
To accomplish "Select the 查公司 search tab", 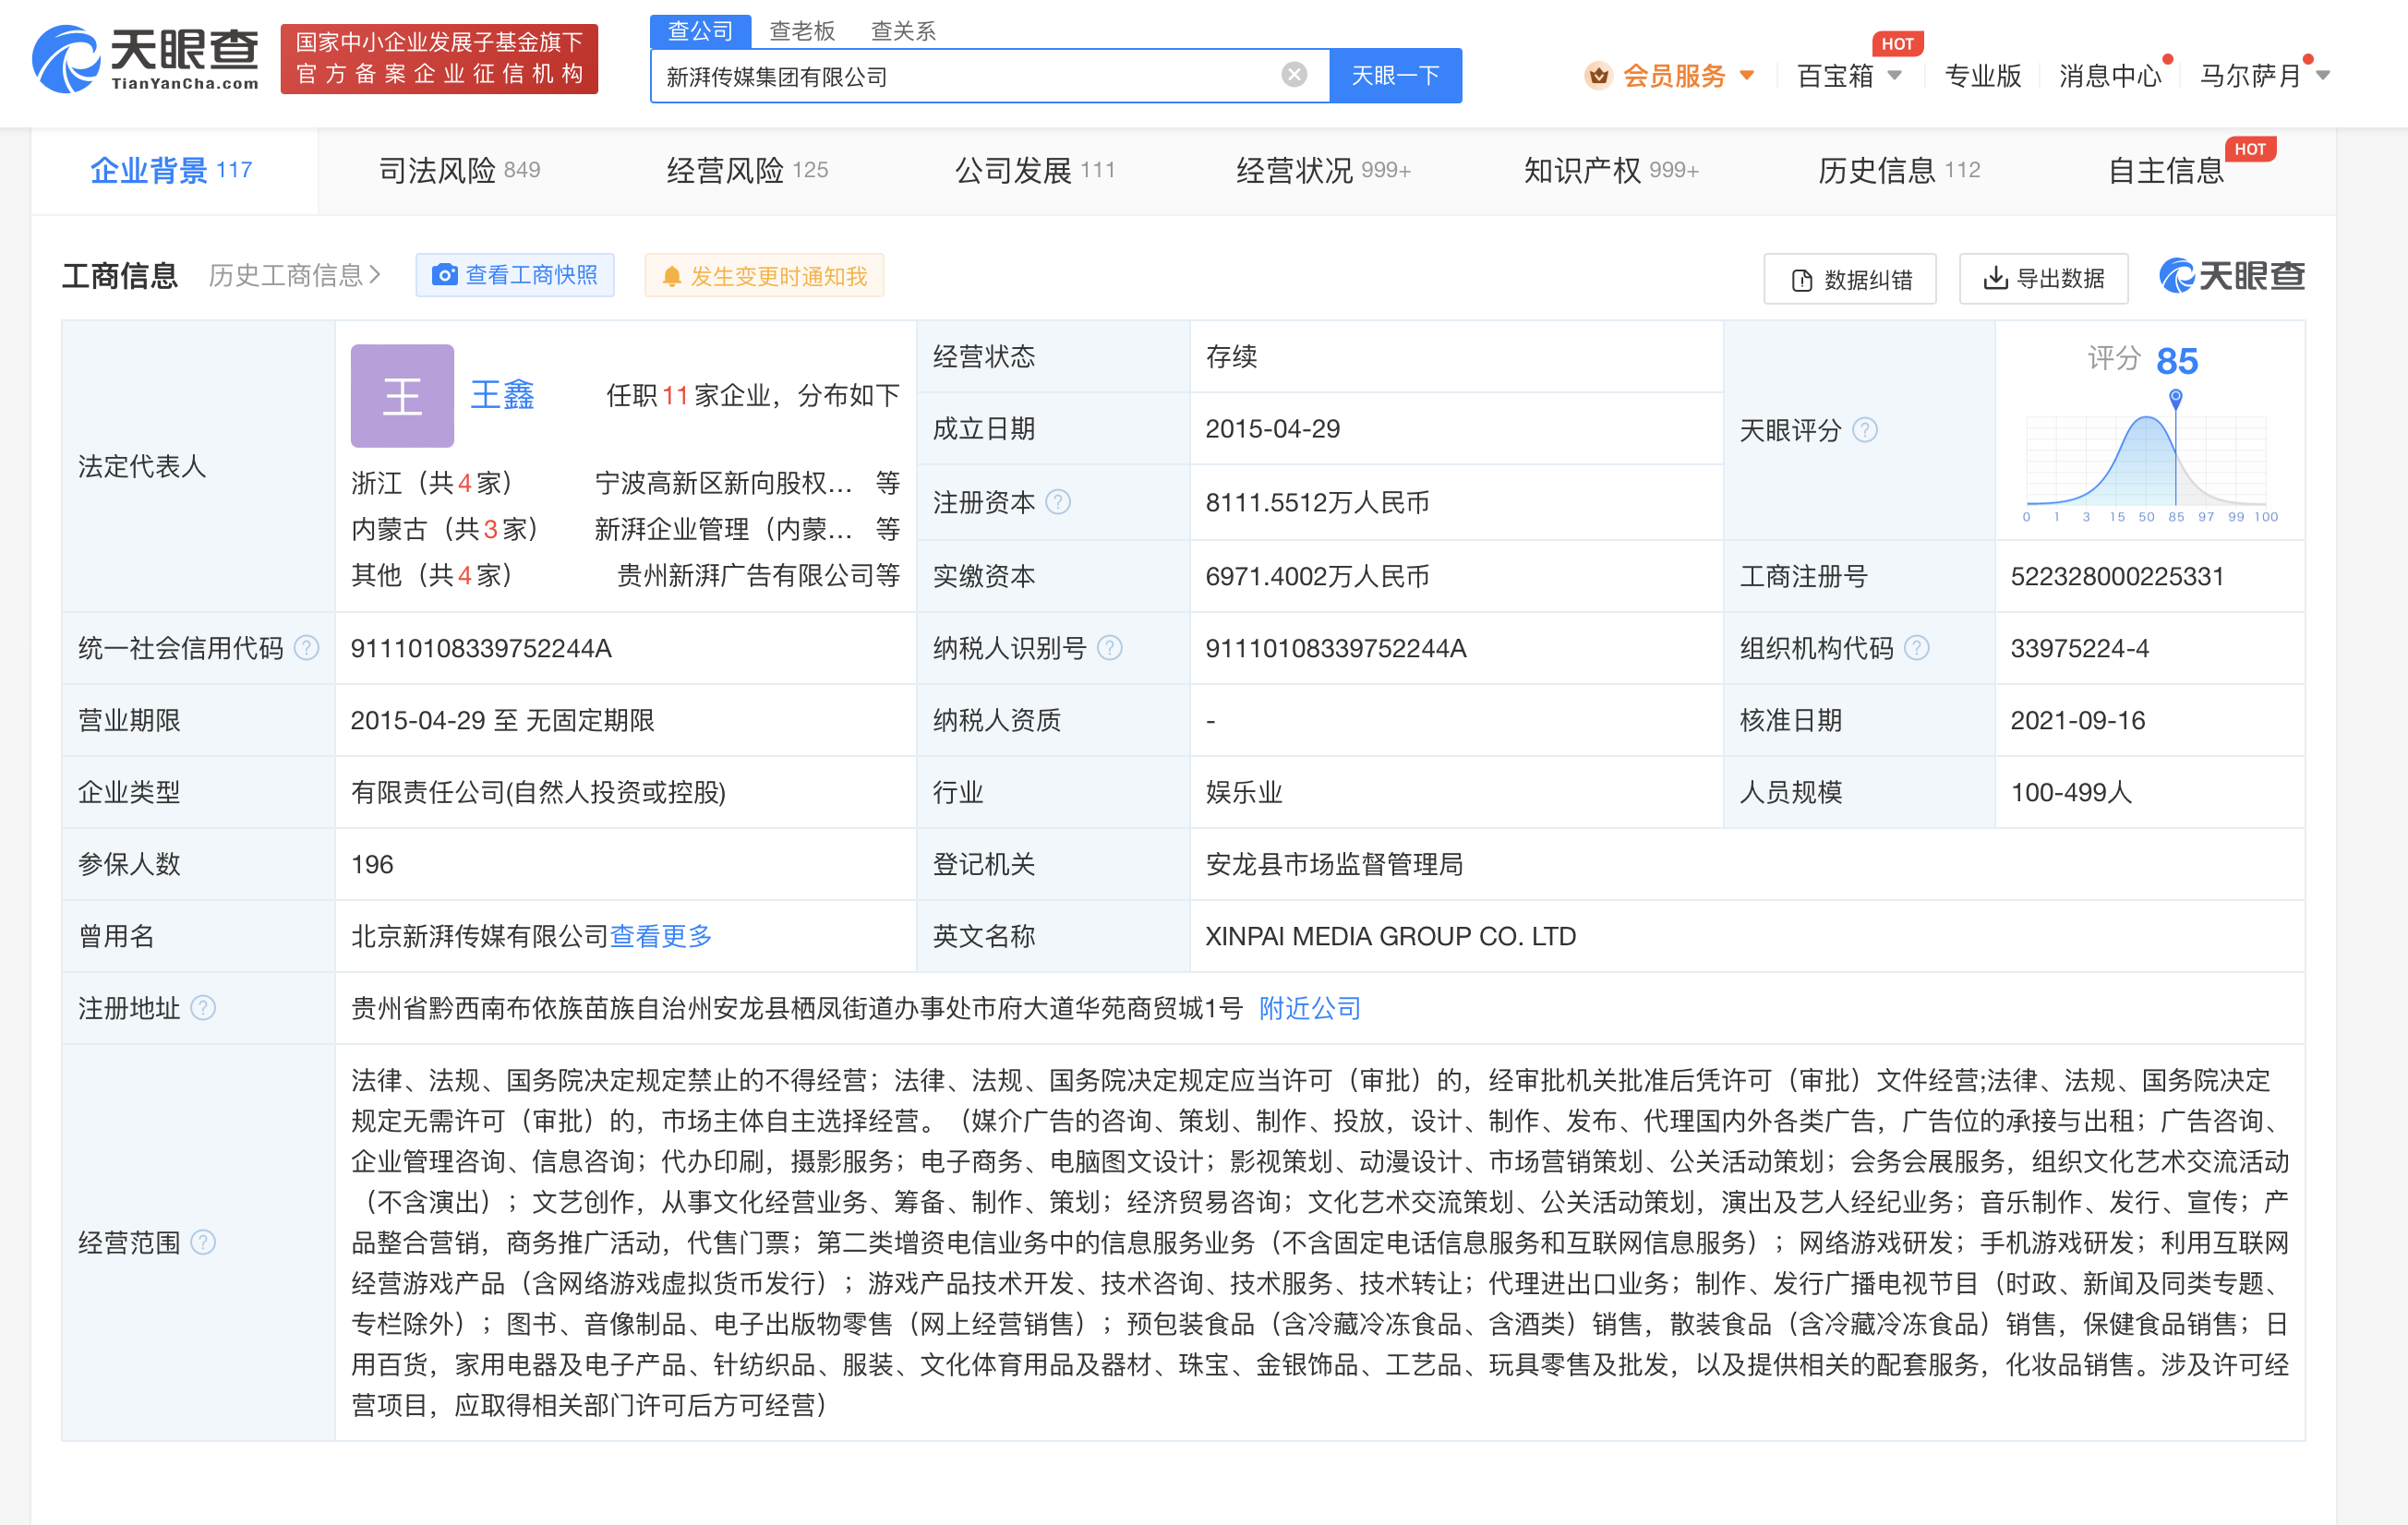I will coord(700,31).
